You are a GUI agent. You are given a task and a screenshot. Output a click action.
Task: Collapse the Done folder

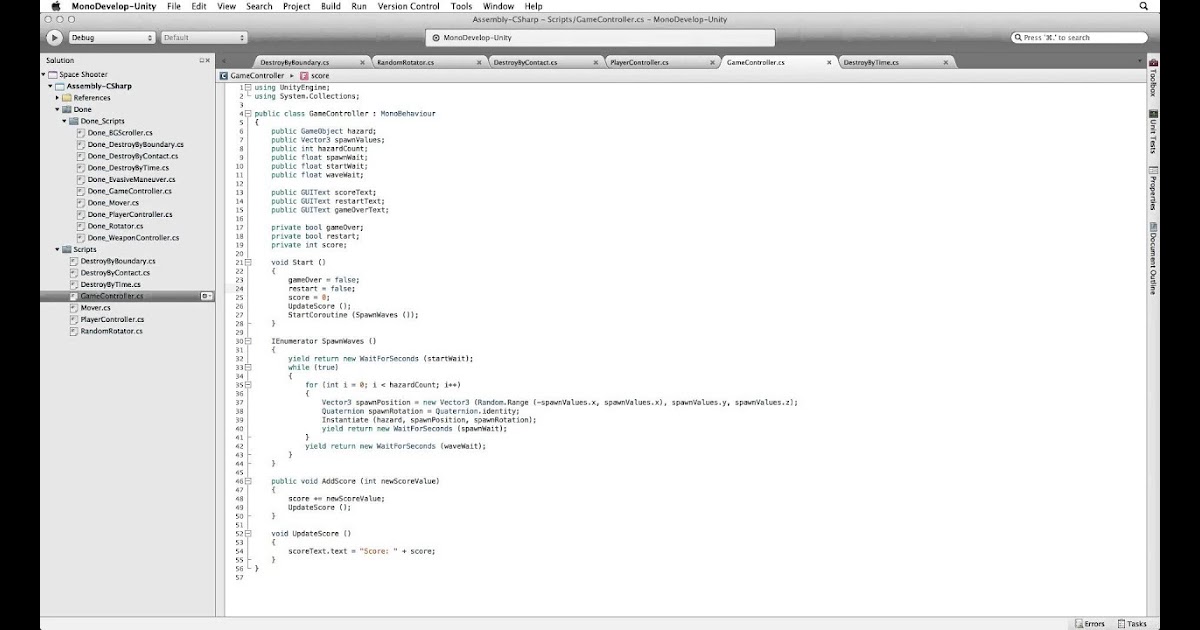tap(58, 110)
